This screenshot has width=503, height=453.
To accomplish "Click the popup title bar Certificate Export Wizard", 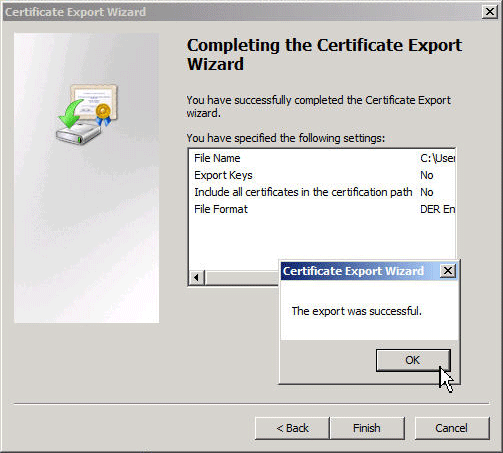I will click(353, 271).
